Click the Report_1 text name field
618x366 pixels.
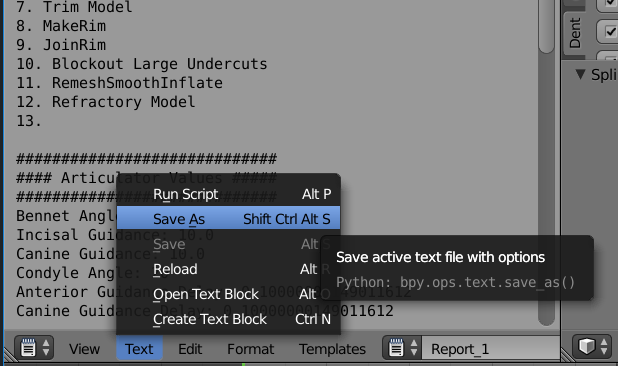(x=490, y=348)
